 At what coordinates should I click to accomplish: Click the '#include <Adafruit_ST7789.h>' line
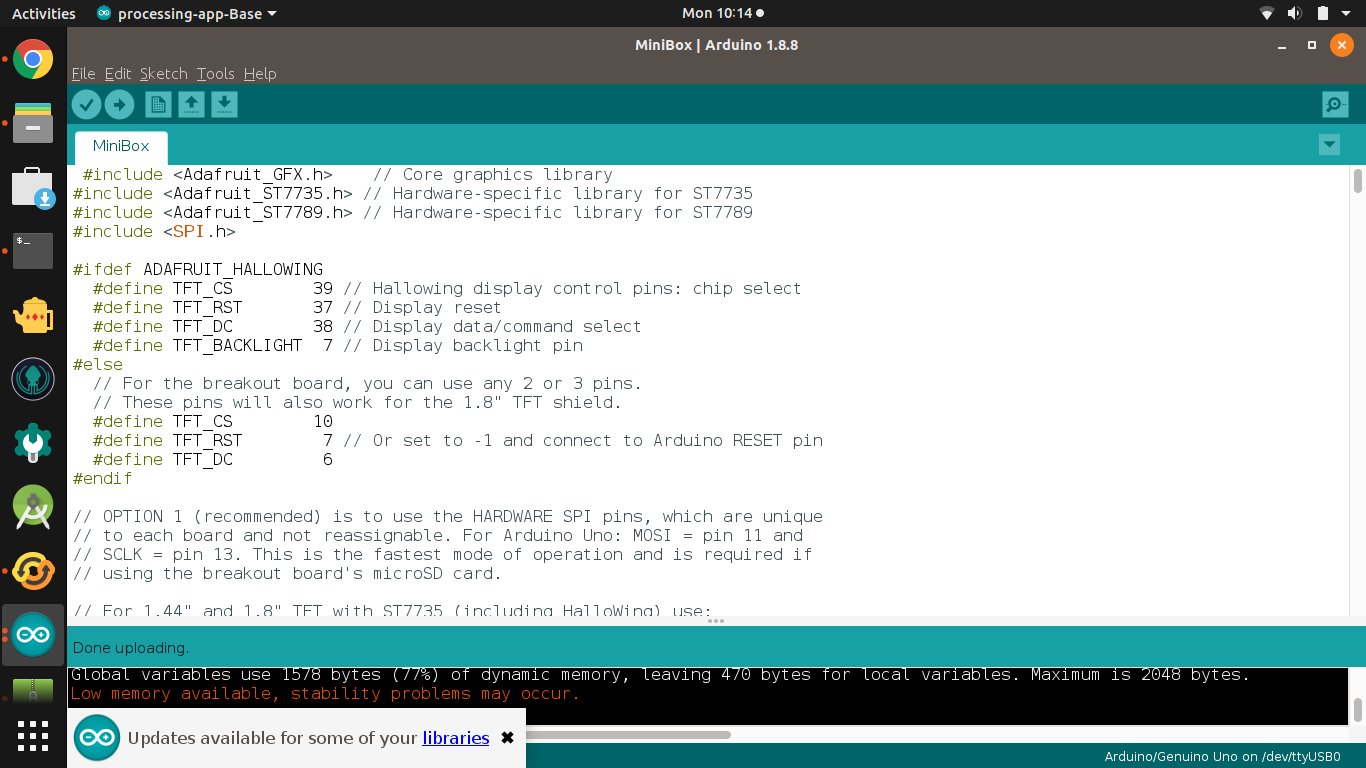point(412,212)
